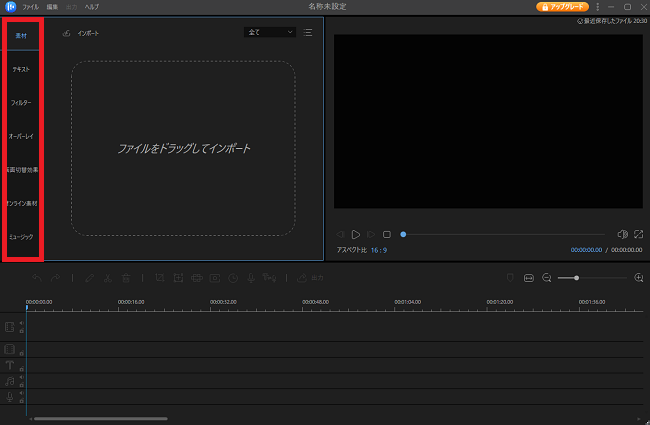
Task: Open the ヘルプ menu
Action: point(92,7)
